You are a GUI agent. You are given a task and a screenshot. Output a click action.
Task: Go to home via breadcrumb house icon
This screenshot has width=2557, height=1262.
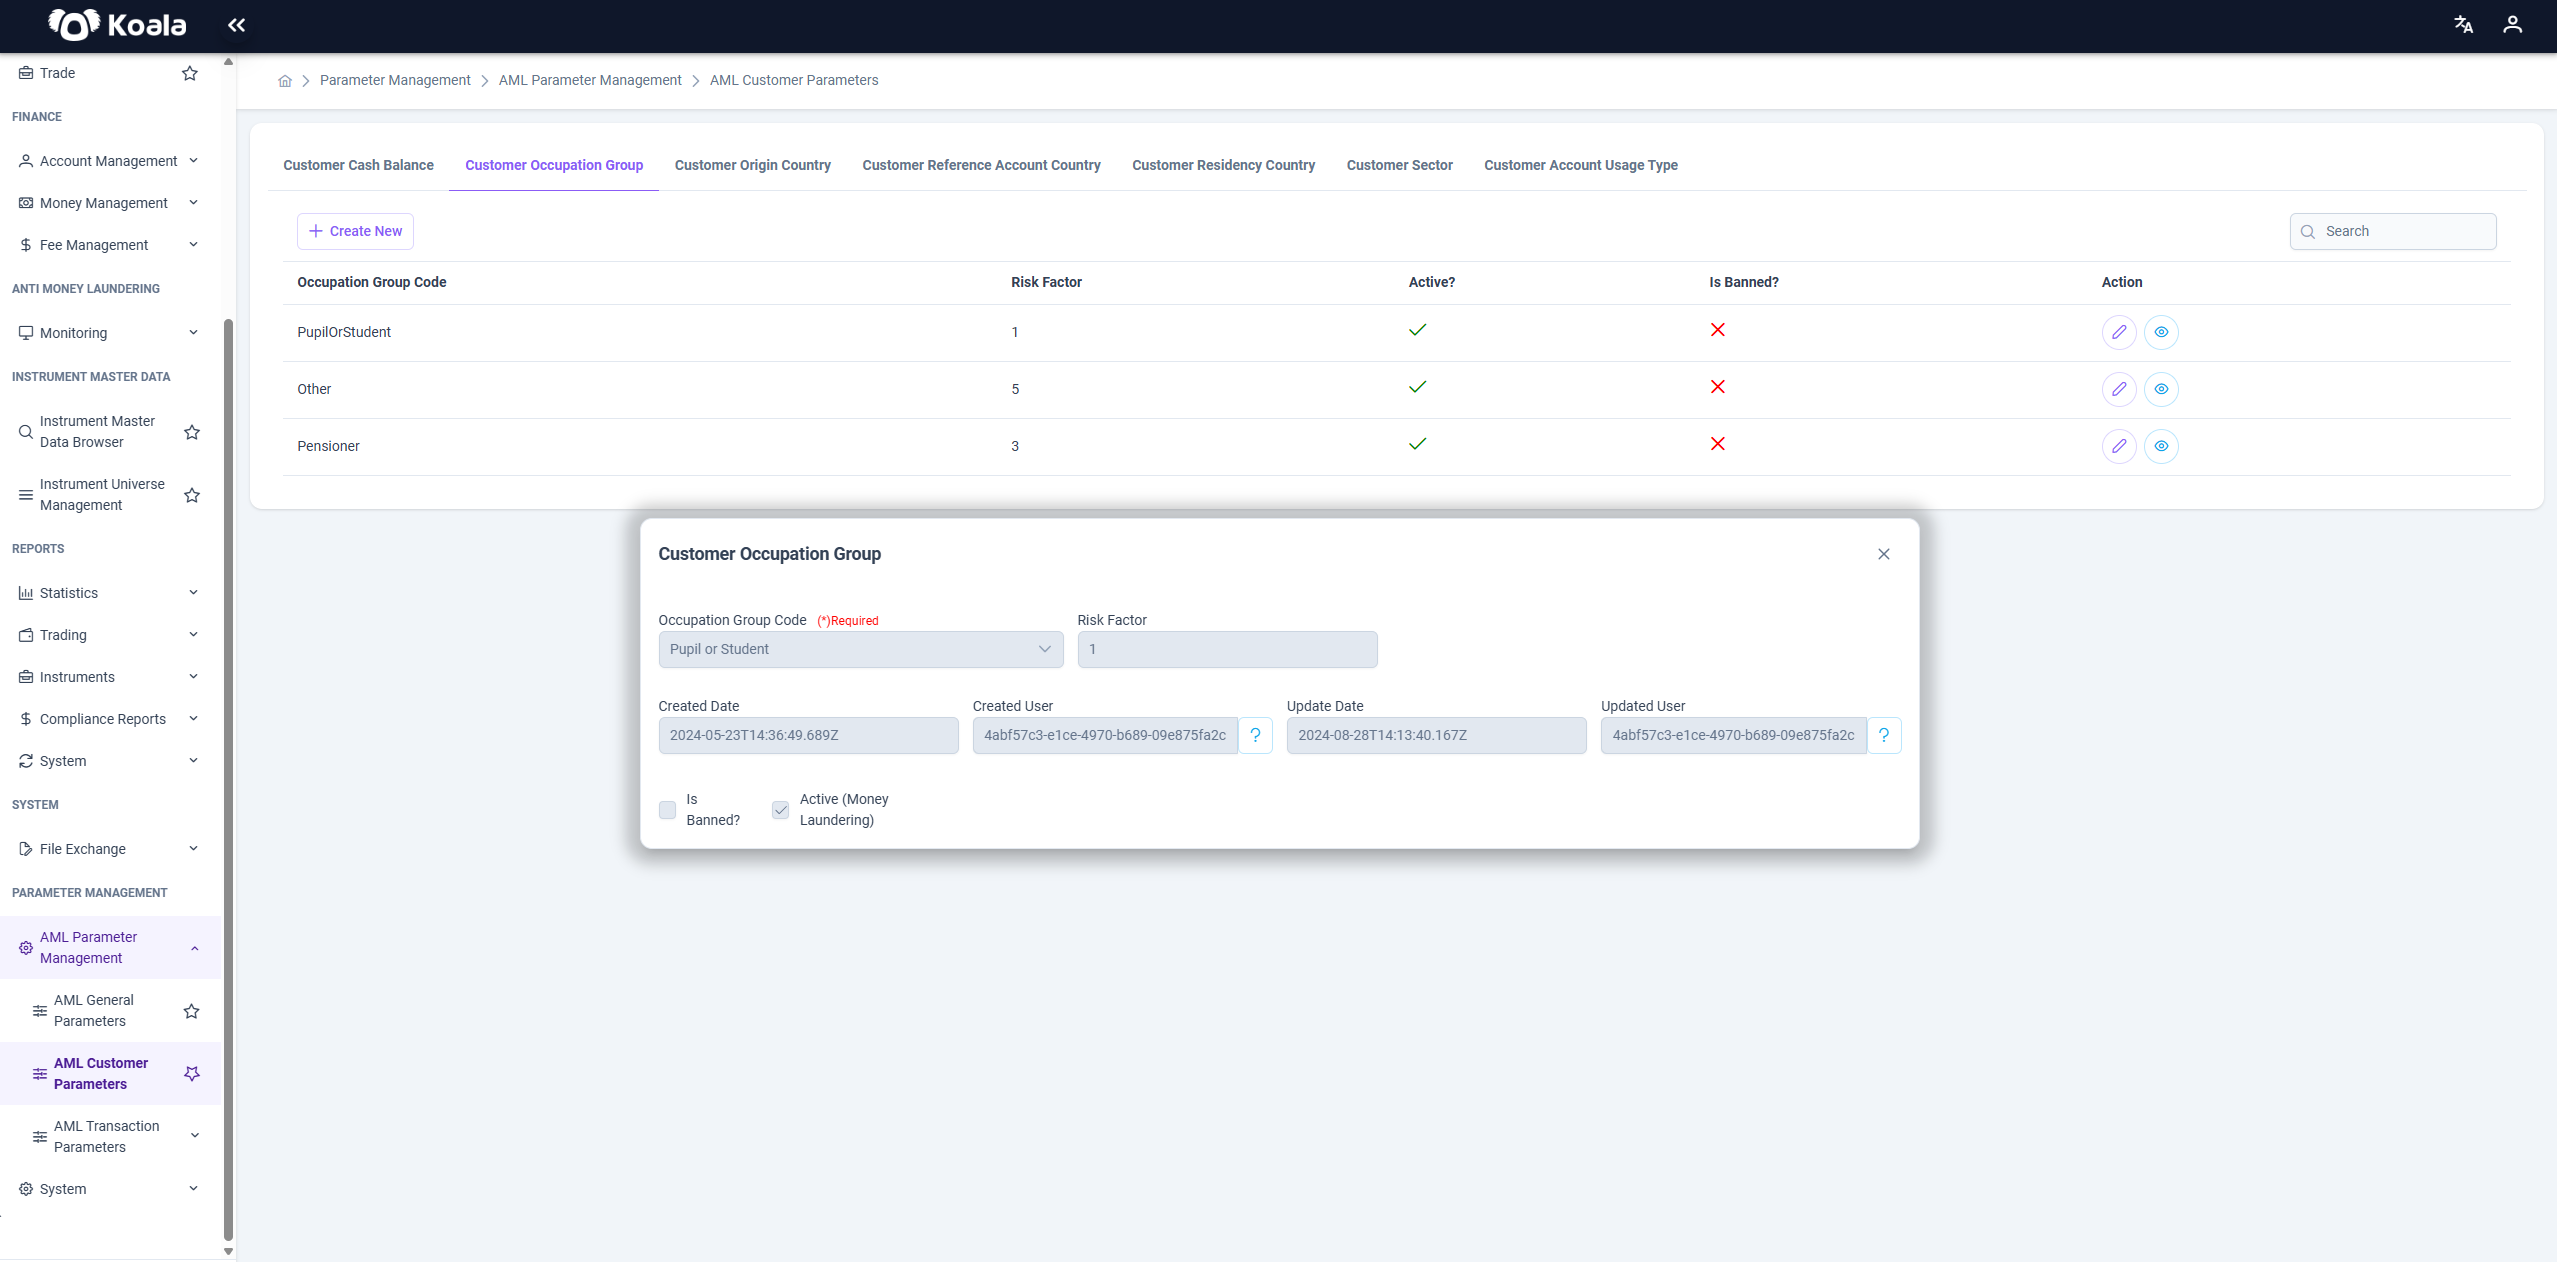tap(285, 81)
